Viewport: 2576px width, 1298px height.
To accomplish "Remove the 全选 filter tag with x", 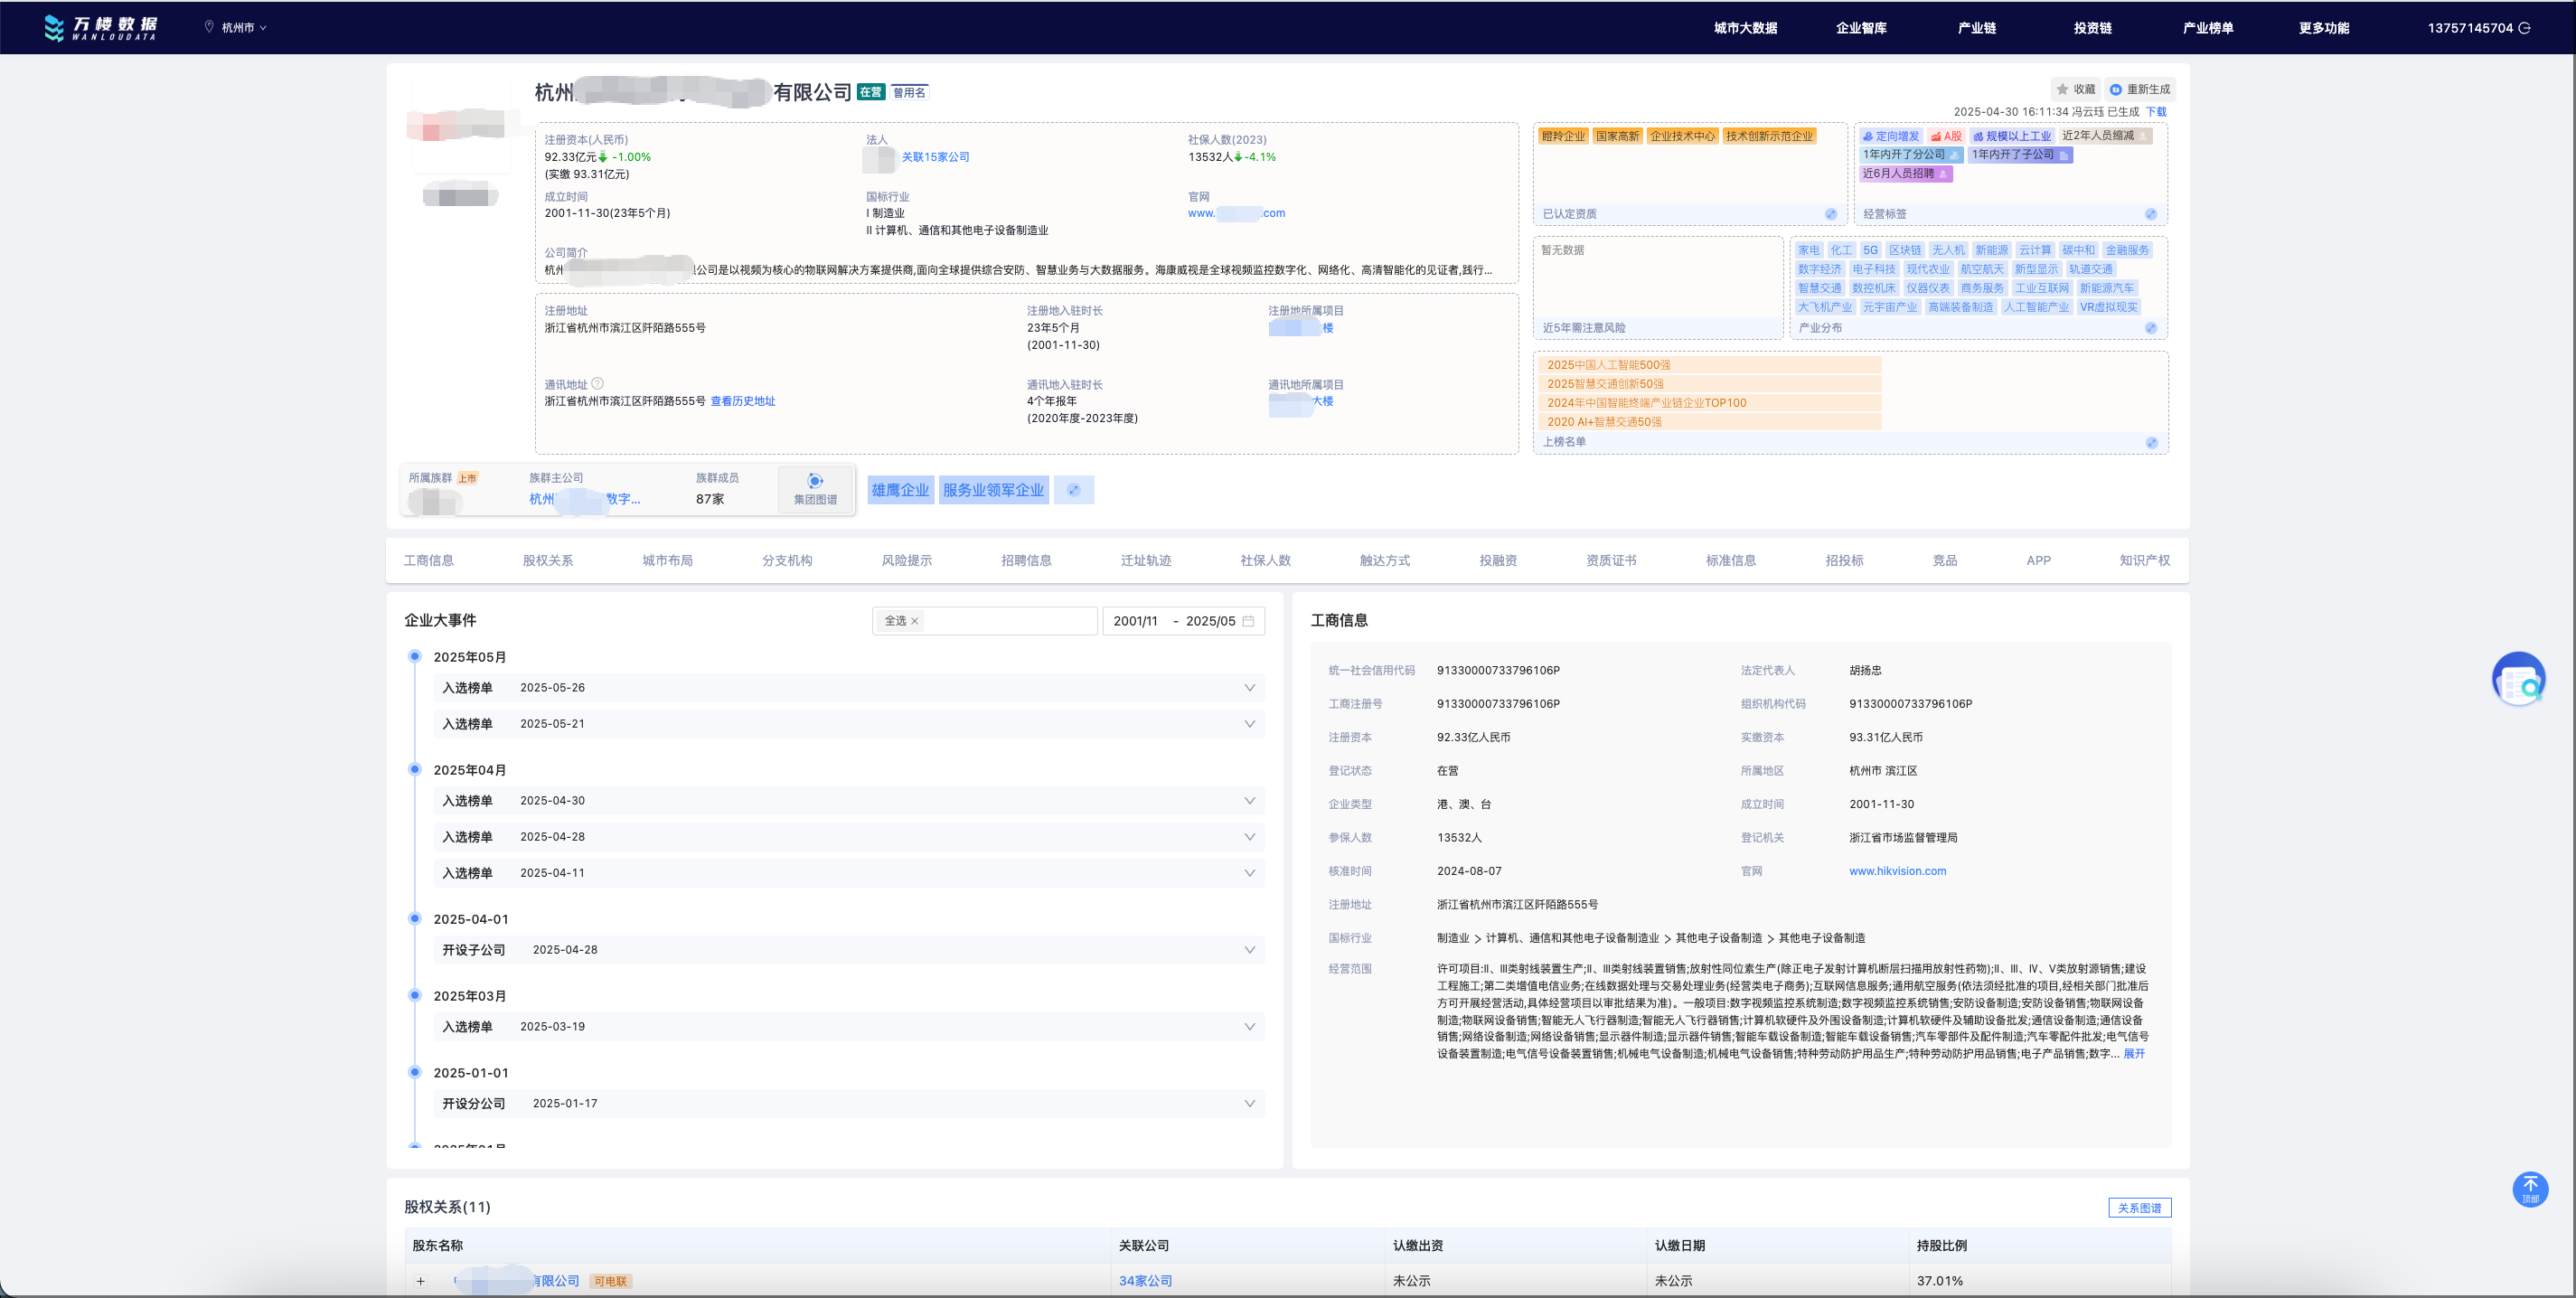I will tap(914, 621).
